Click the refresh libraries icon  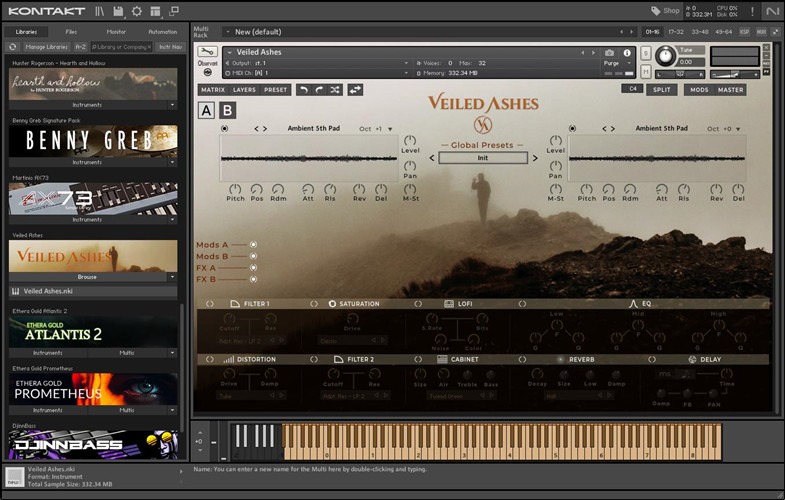pos(13,47)
